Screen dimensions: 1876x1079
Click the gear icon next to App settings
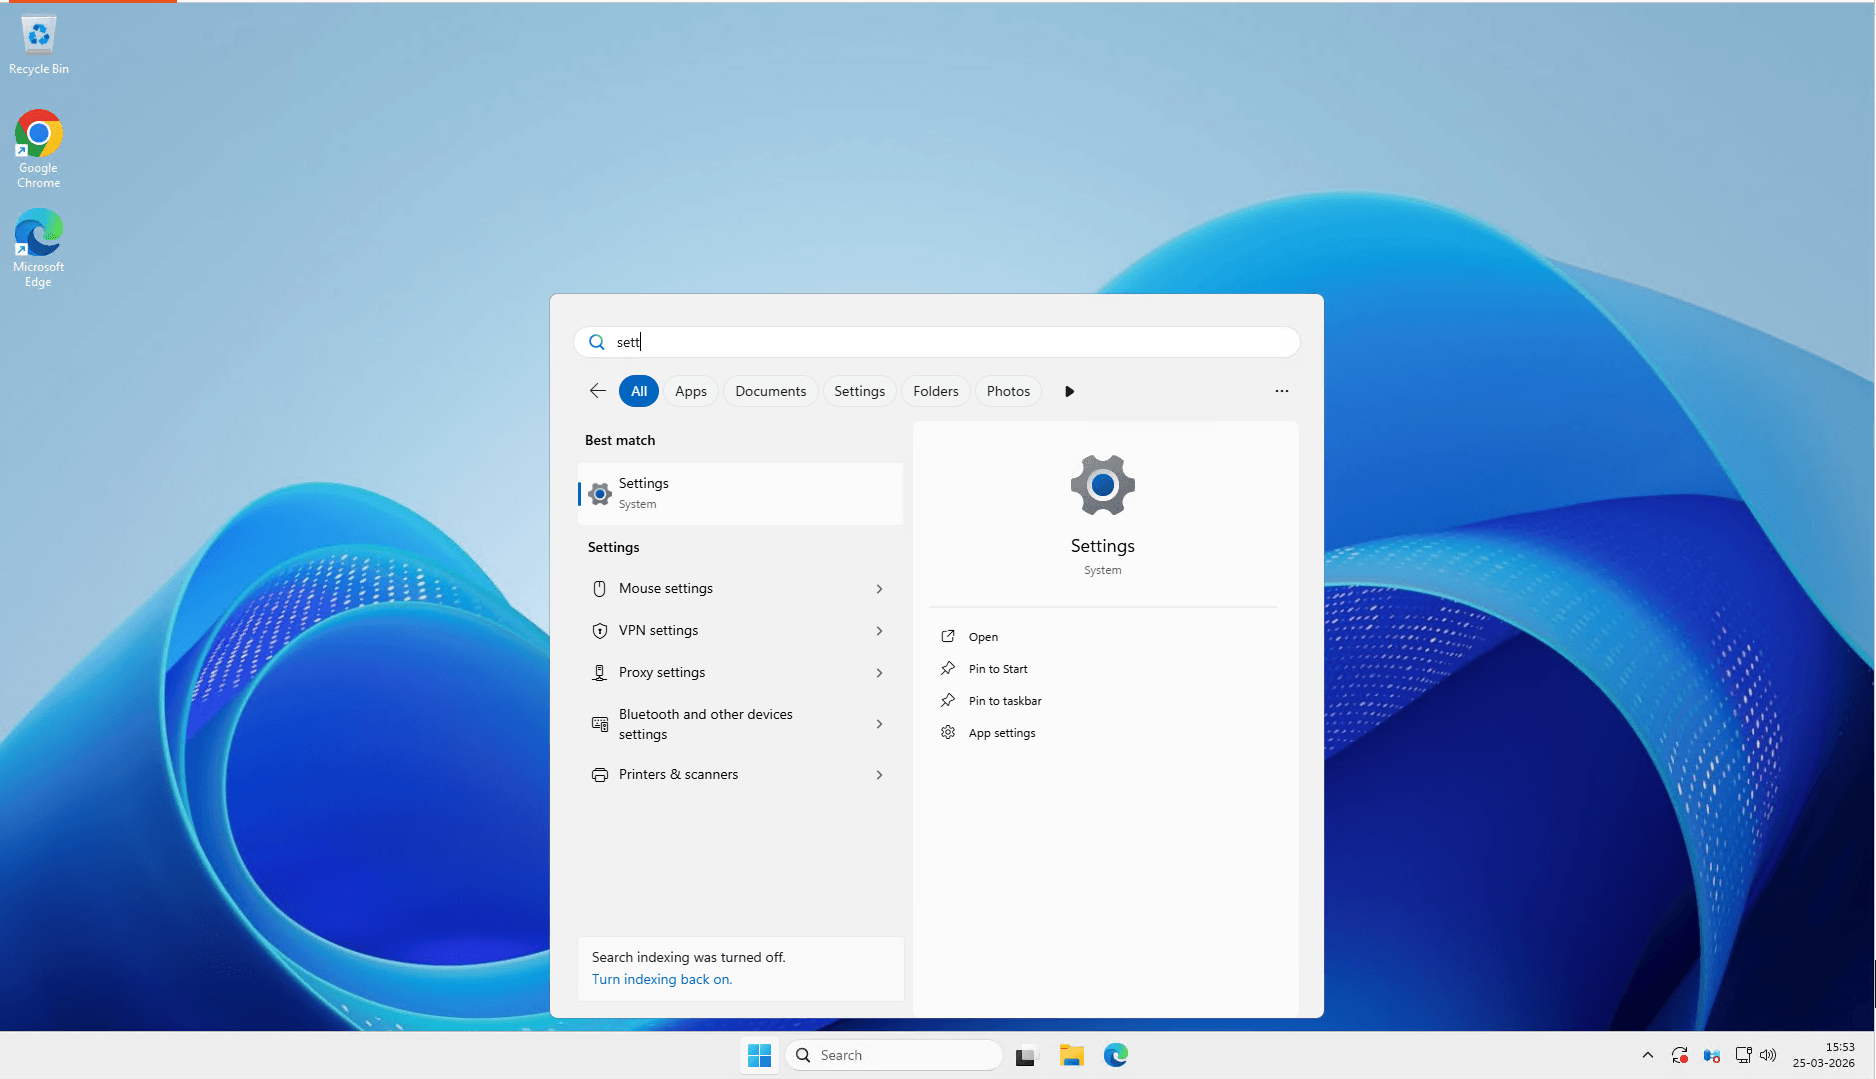tap(948, 732)
